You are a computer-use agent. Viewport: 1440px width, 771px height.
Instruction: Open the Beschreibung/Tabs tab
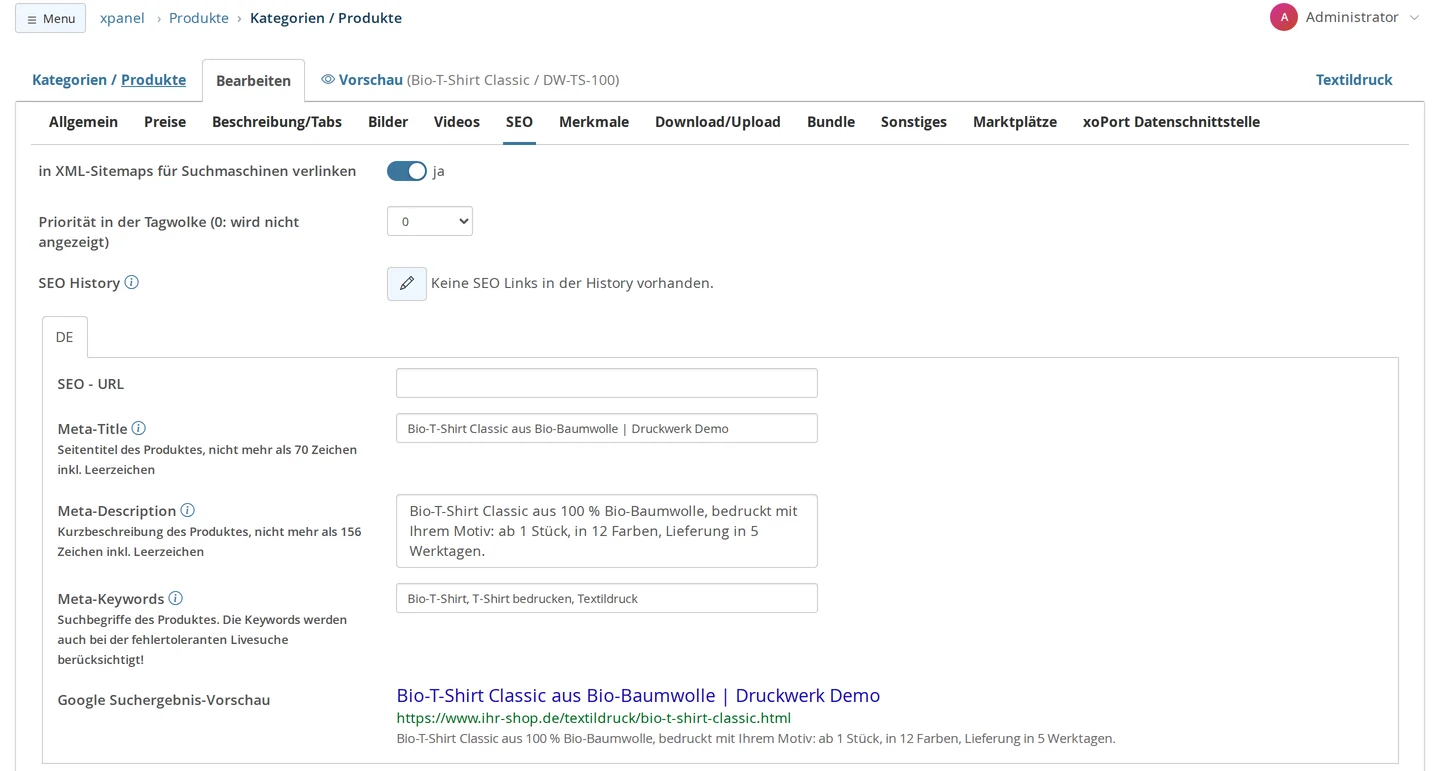coord(277,122)
